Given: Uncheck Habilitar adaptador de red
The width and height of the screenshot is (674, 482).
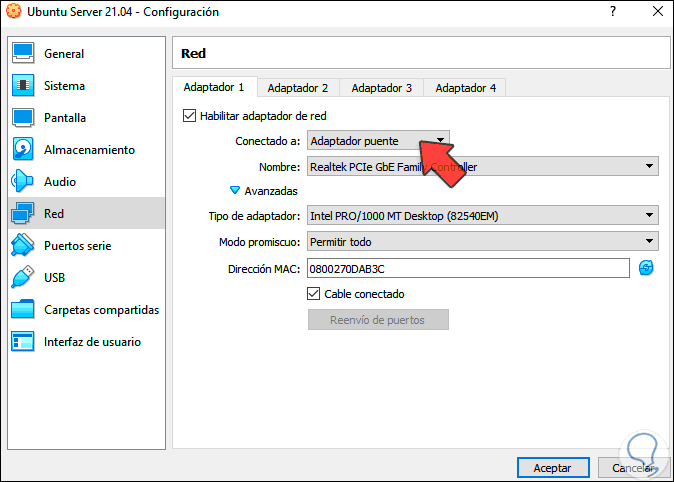Looking at the screenshot, I should tap(189, 116).
